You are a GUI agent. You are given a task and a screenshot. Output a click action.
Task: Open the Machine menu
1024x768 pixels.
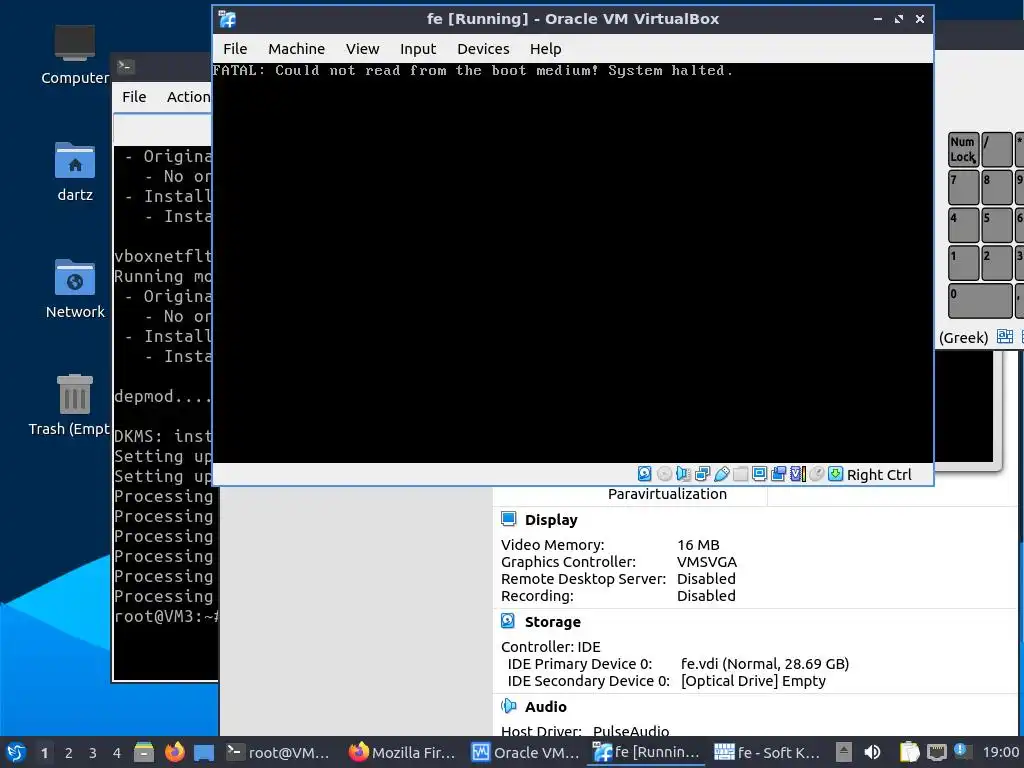coord(296,49)
